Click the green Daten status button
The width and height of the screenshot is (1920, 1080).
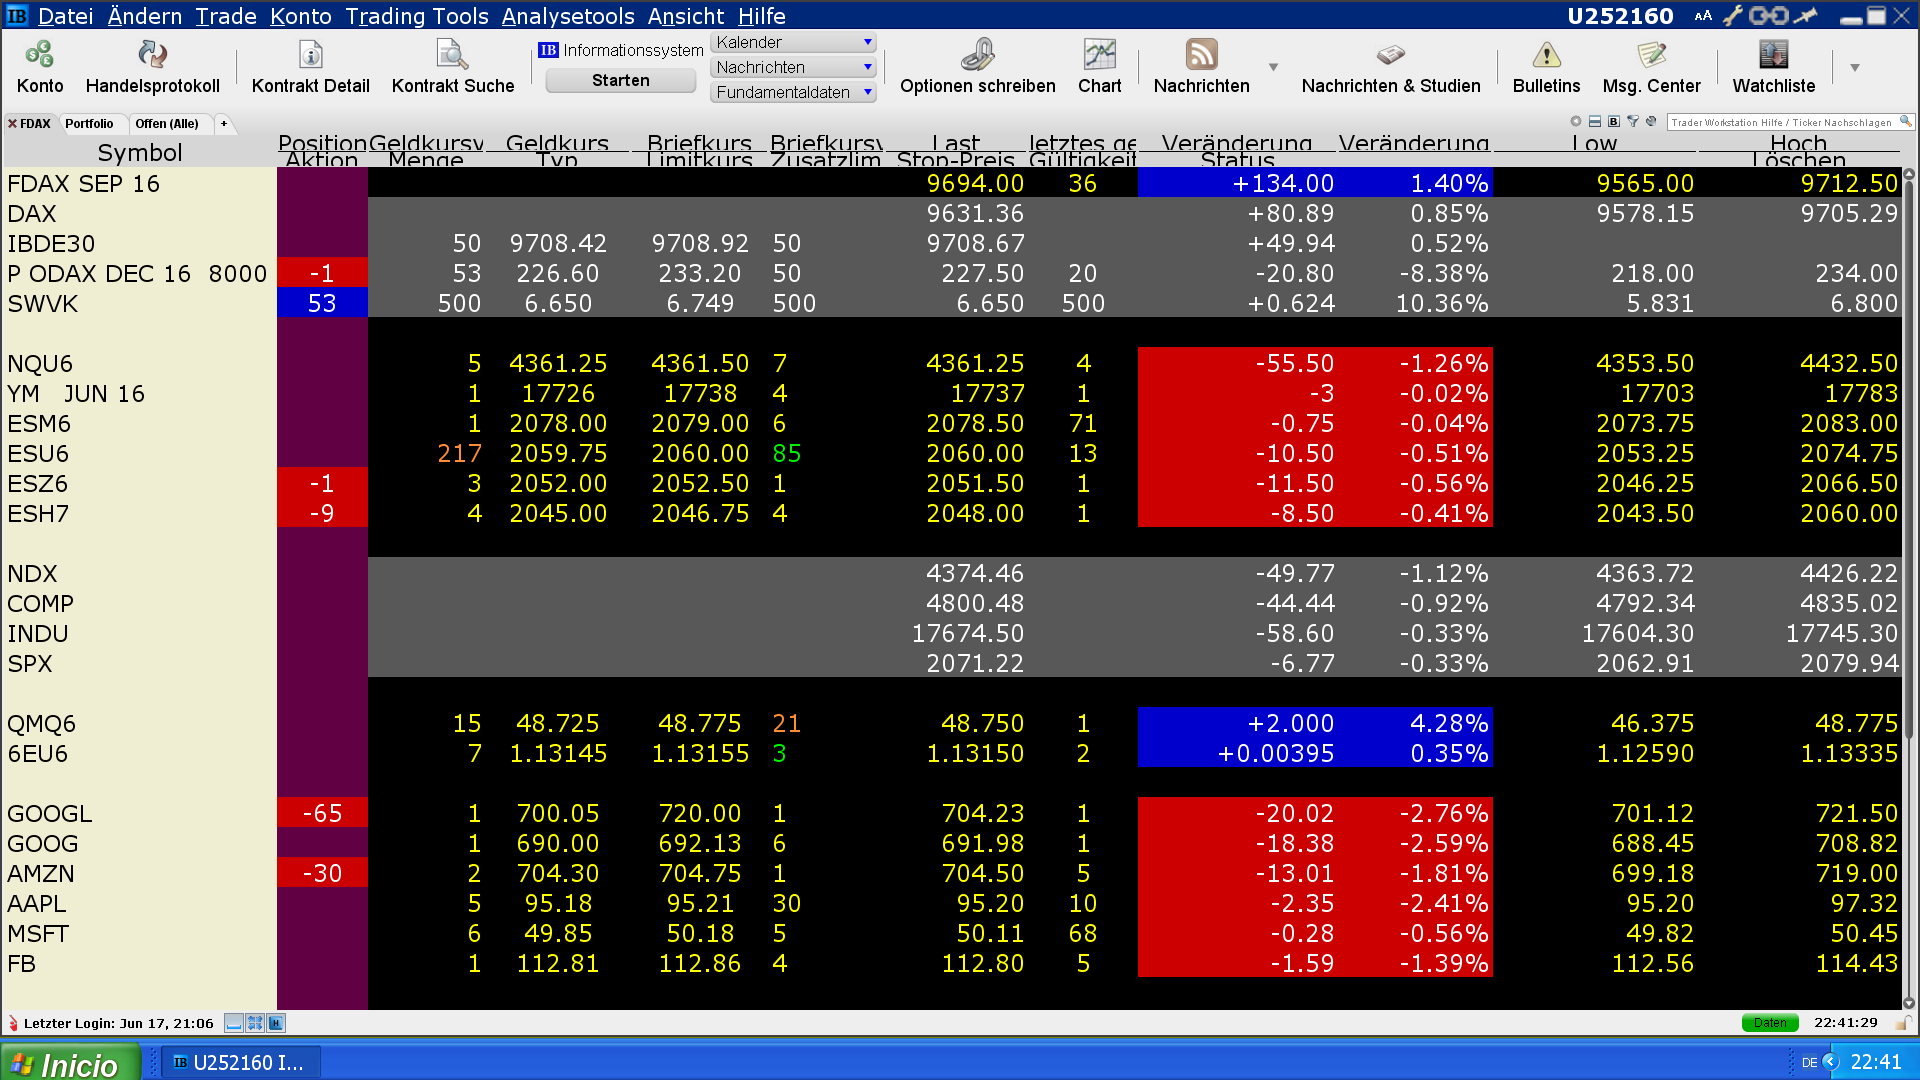tap(1769, 1023)
